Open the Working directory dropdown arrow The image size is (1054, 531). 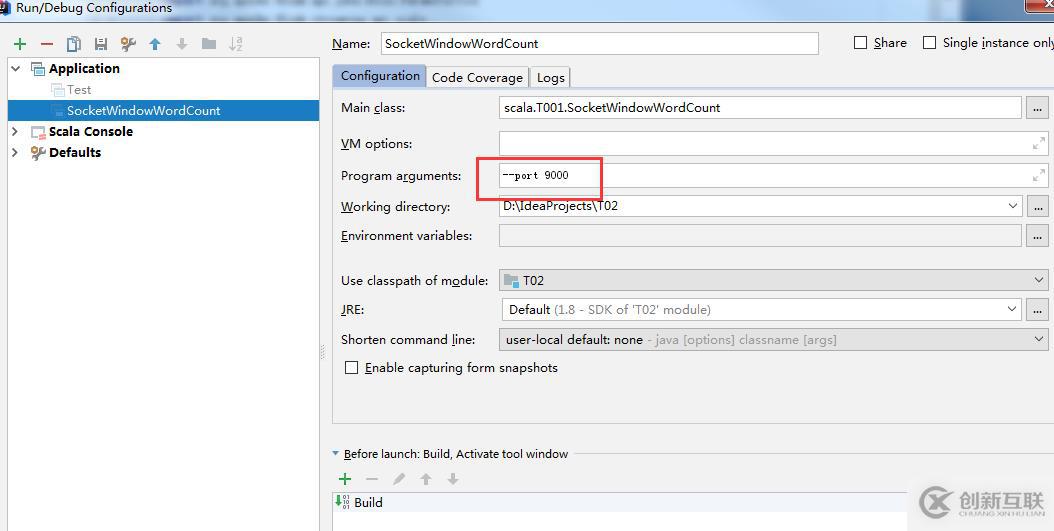[x=1012, y=206]
